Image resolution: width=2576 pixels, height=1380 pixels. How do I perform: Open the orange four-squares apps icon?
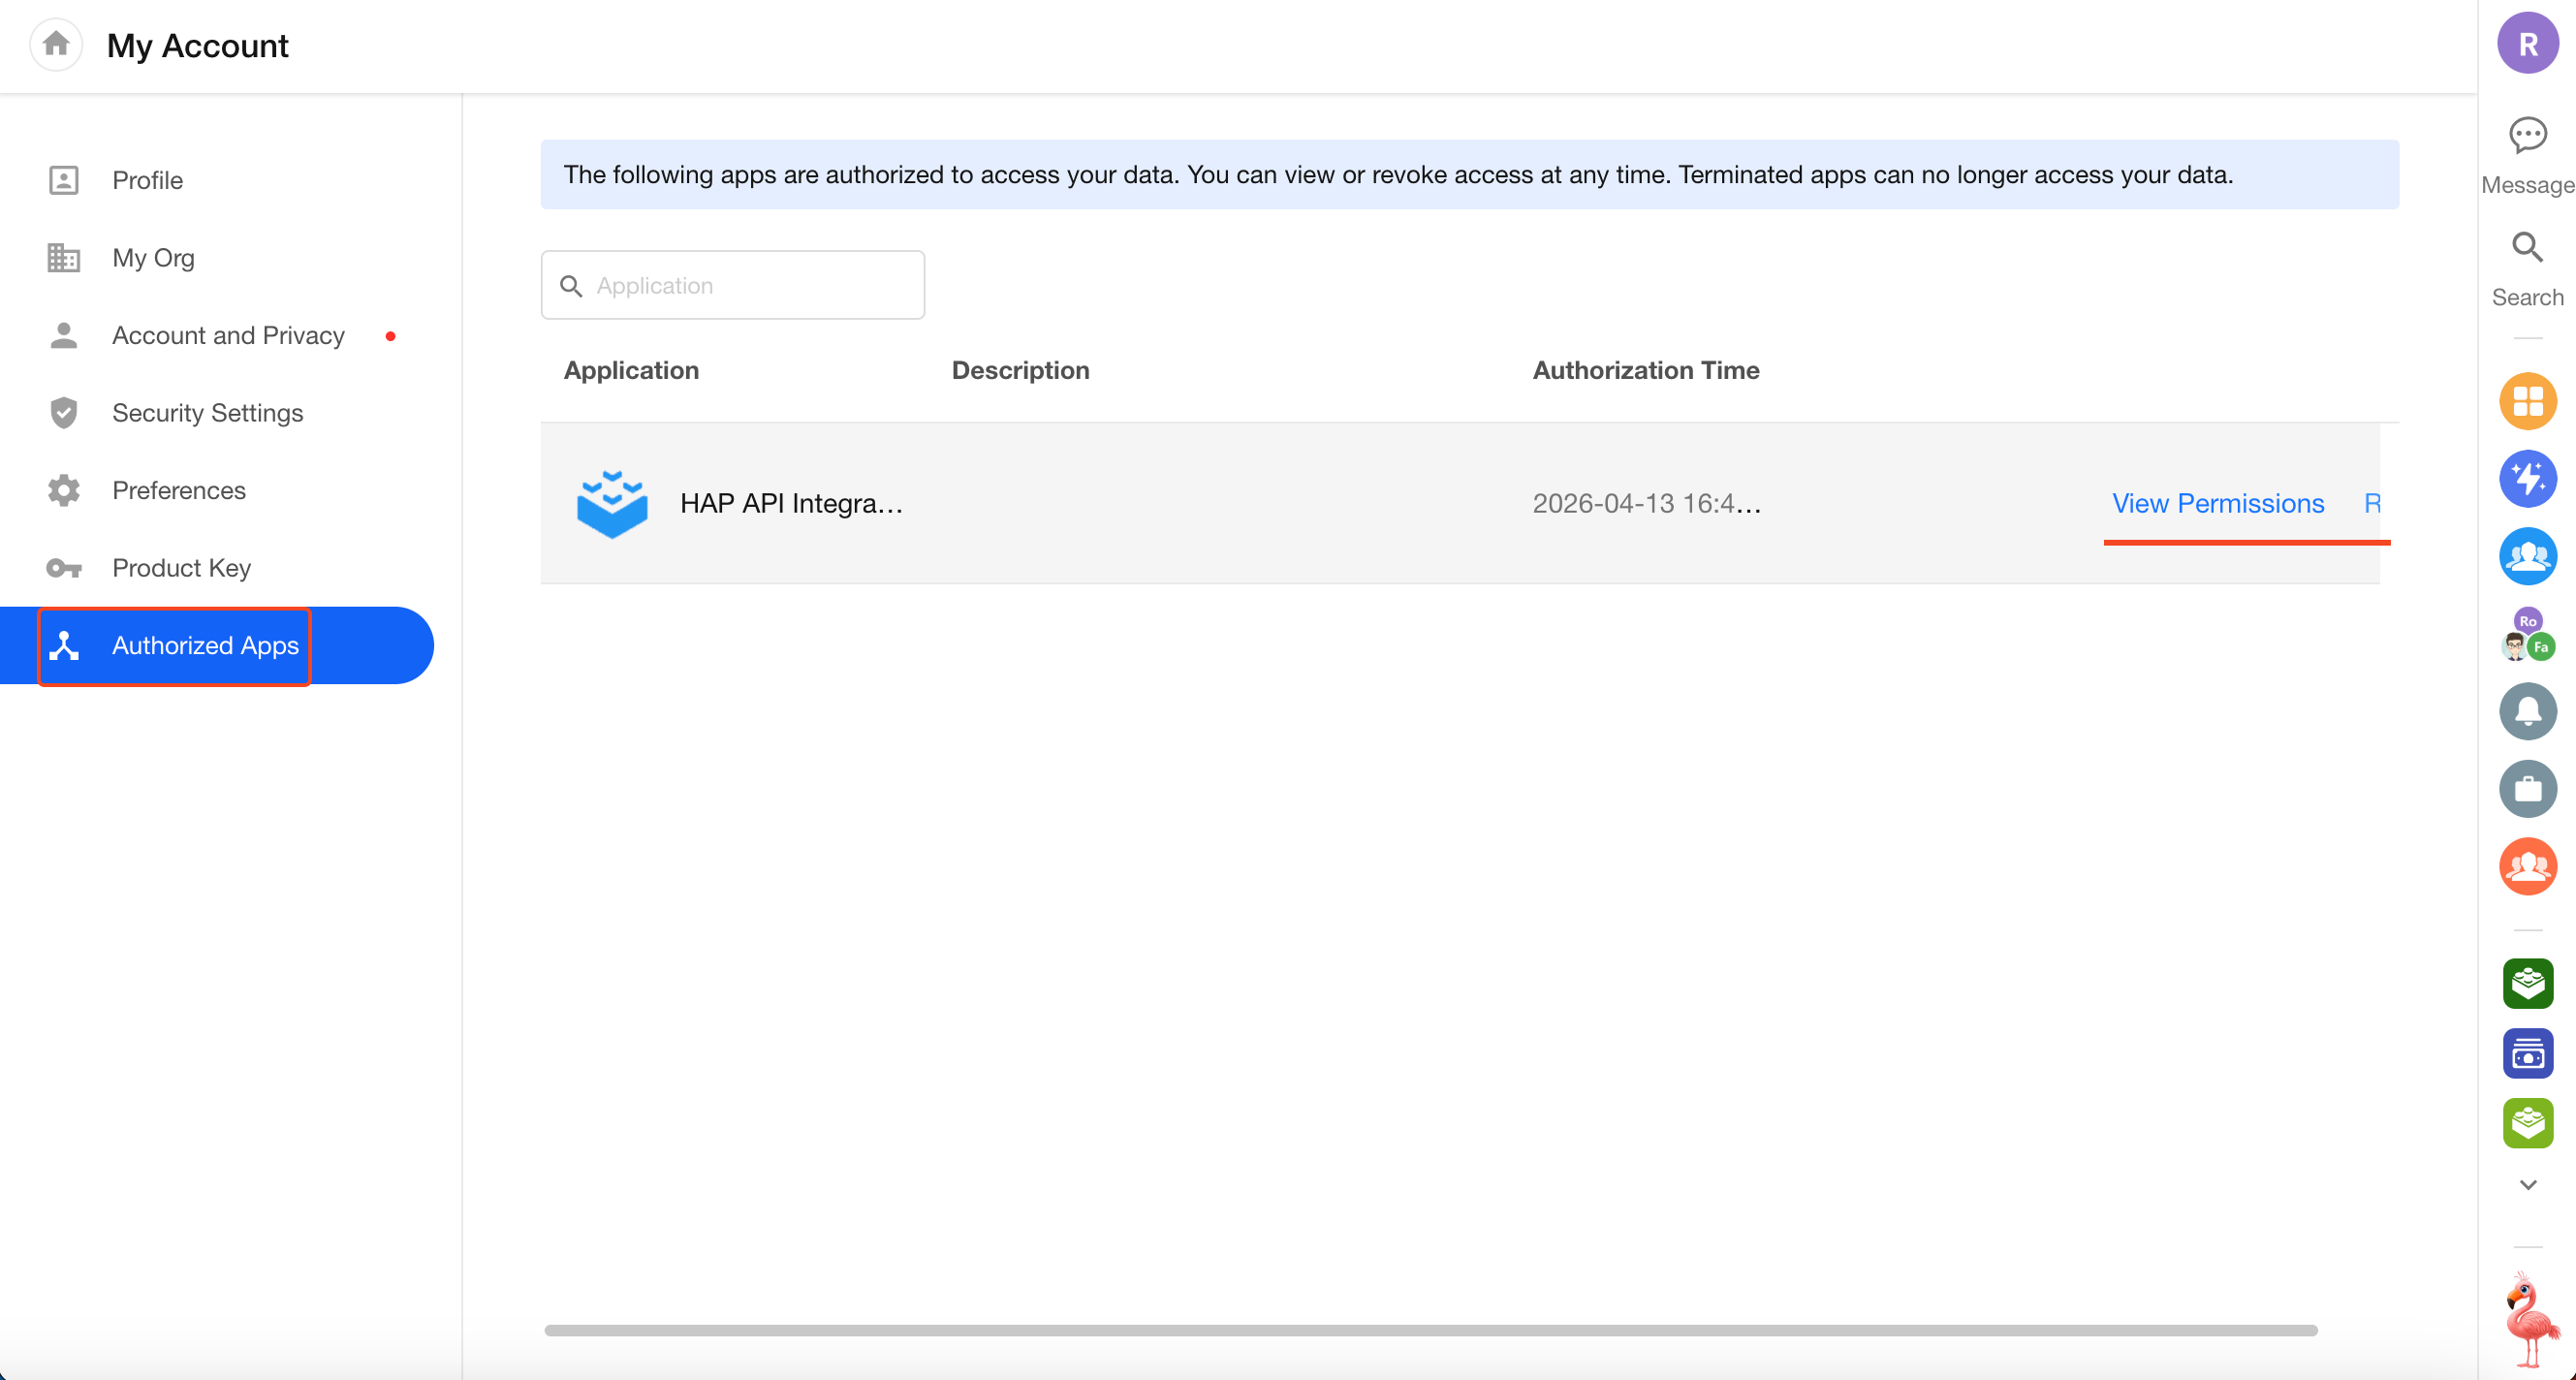point(2527,401)
